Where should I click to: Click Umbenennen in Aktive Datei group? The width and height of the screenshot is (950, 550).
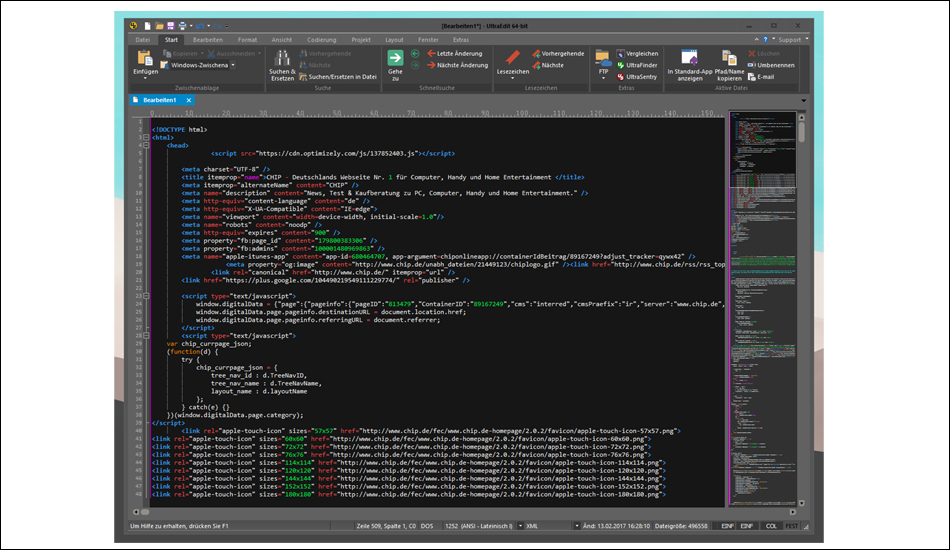(x=771, y=65)
